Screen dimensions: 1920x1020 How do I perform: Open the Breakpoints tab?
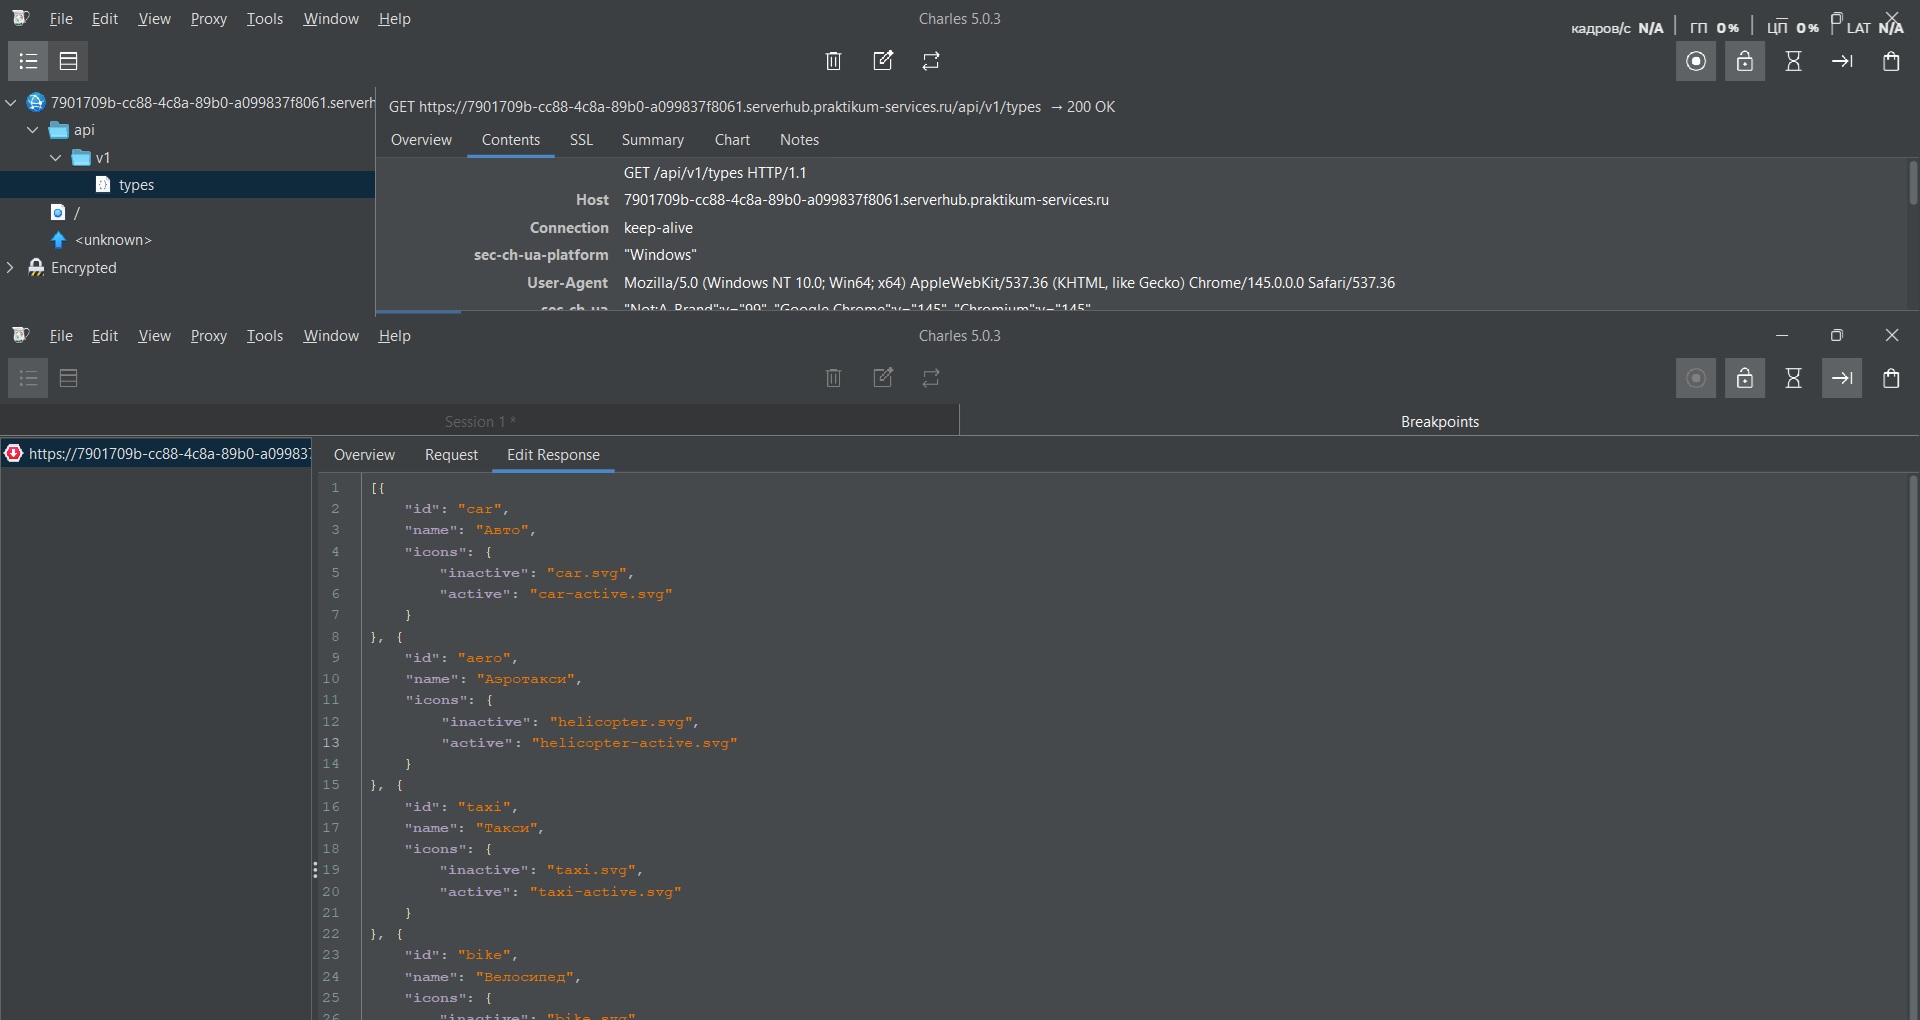[1439, 421]
